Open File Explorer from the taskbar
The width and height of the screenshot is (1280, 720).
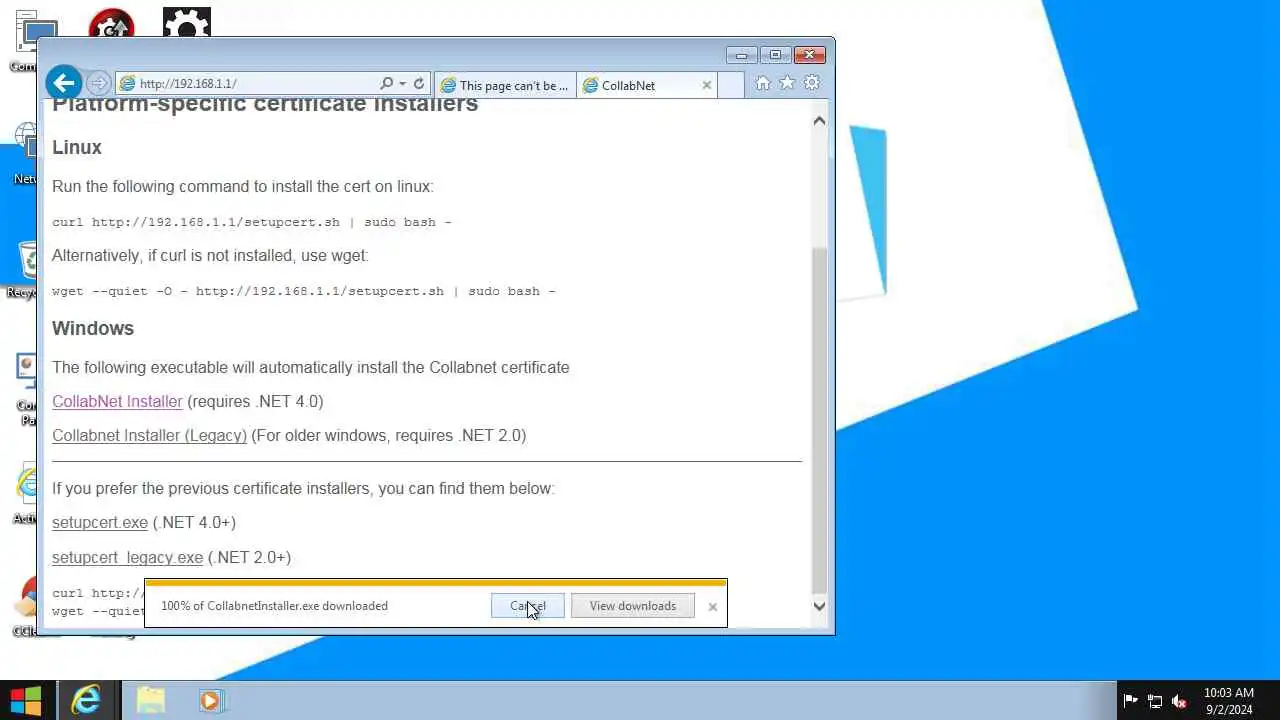point(150,700)
